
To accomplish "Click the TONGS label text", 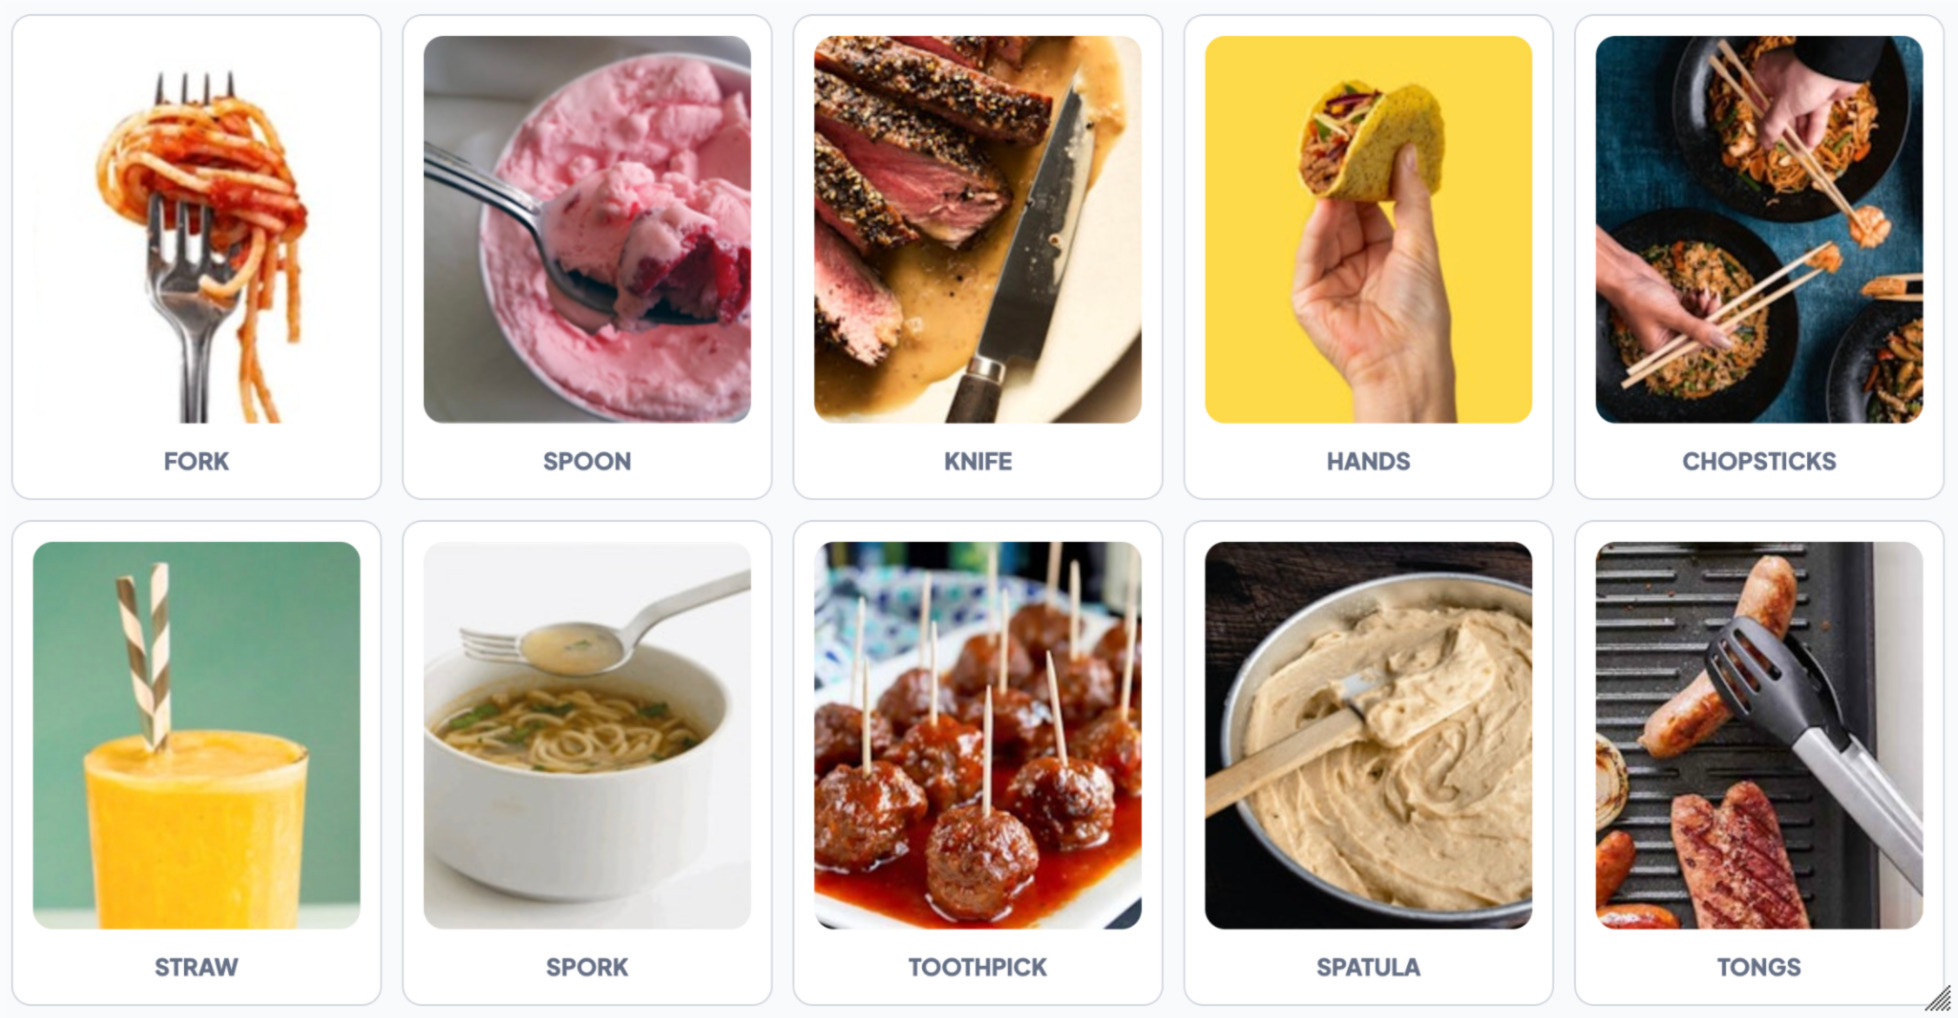I will tap(1759, 967).
